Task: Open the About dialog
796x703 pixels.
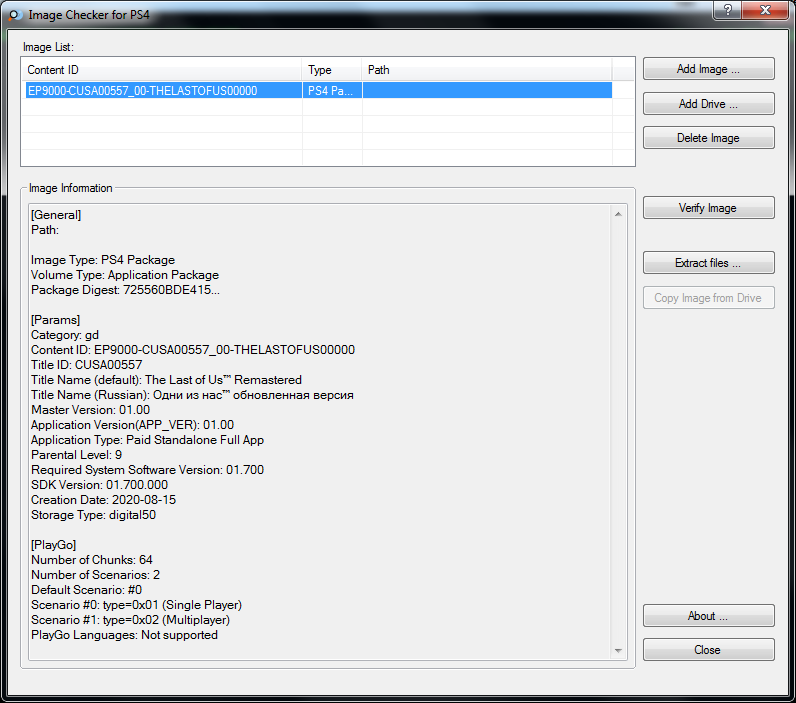Action: [x=708, y=616]
